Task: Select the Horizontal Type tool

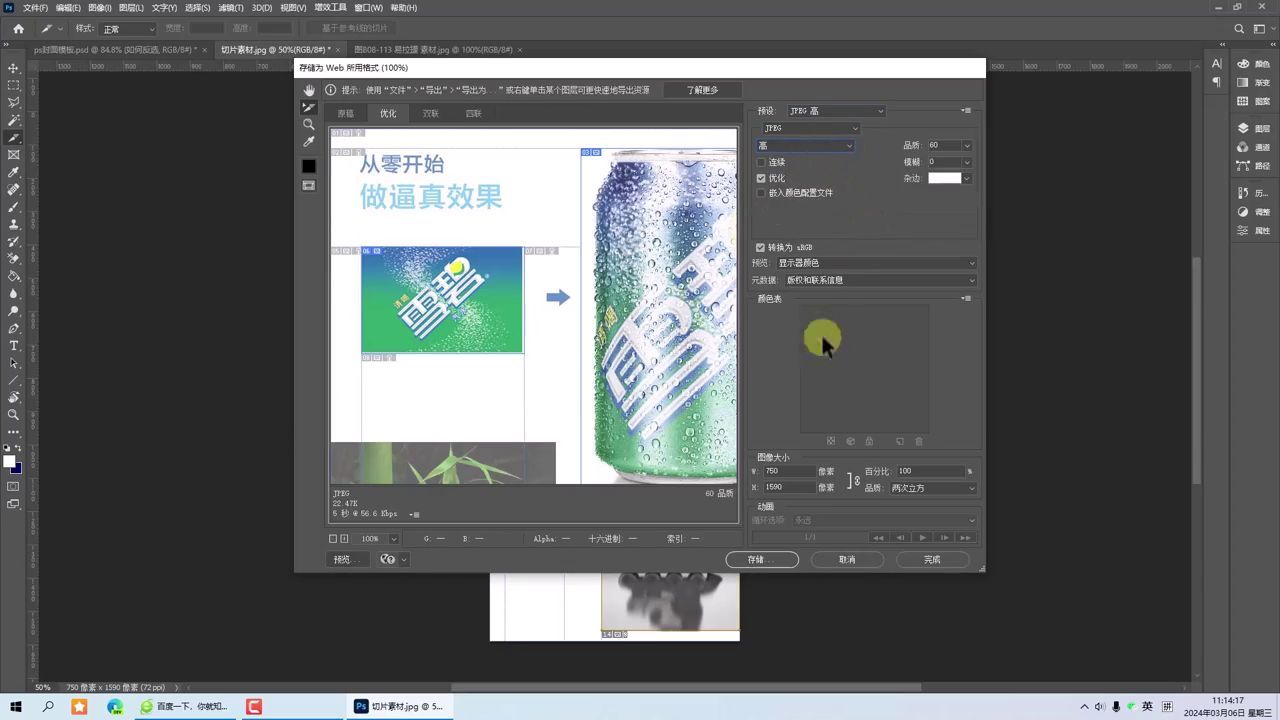Action: click(13, 346)
